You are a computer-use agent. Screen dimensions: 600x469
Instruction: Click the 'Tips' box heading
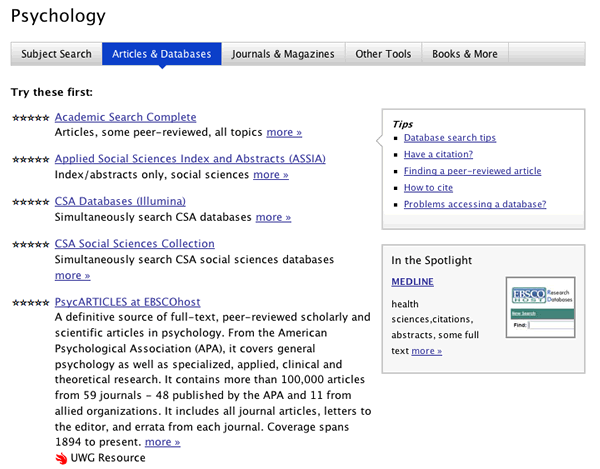[x=403, y=124]
